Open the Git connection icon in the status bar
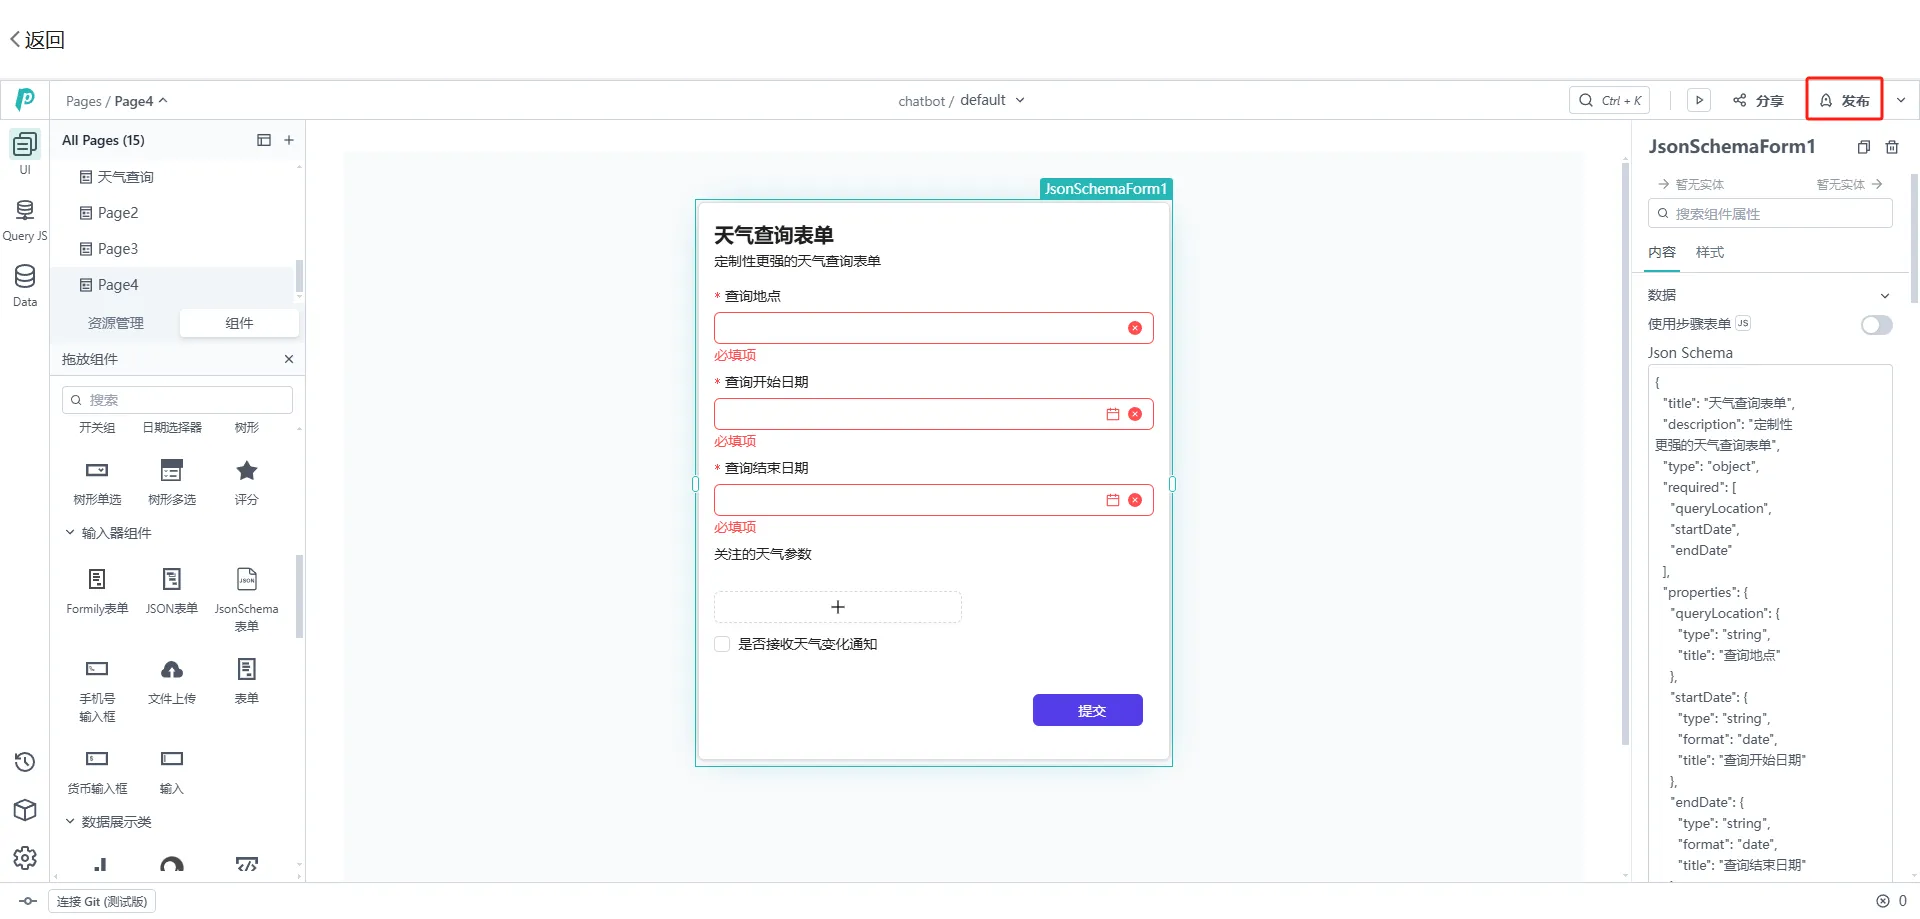Screen dimensions: 1920x919 pyautogui.click(x=28, y=901)
